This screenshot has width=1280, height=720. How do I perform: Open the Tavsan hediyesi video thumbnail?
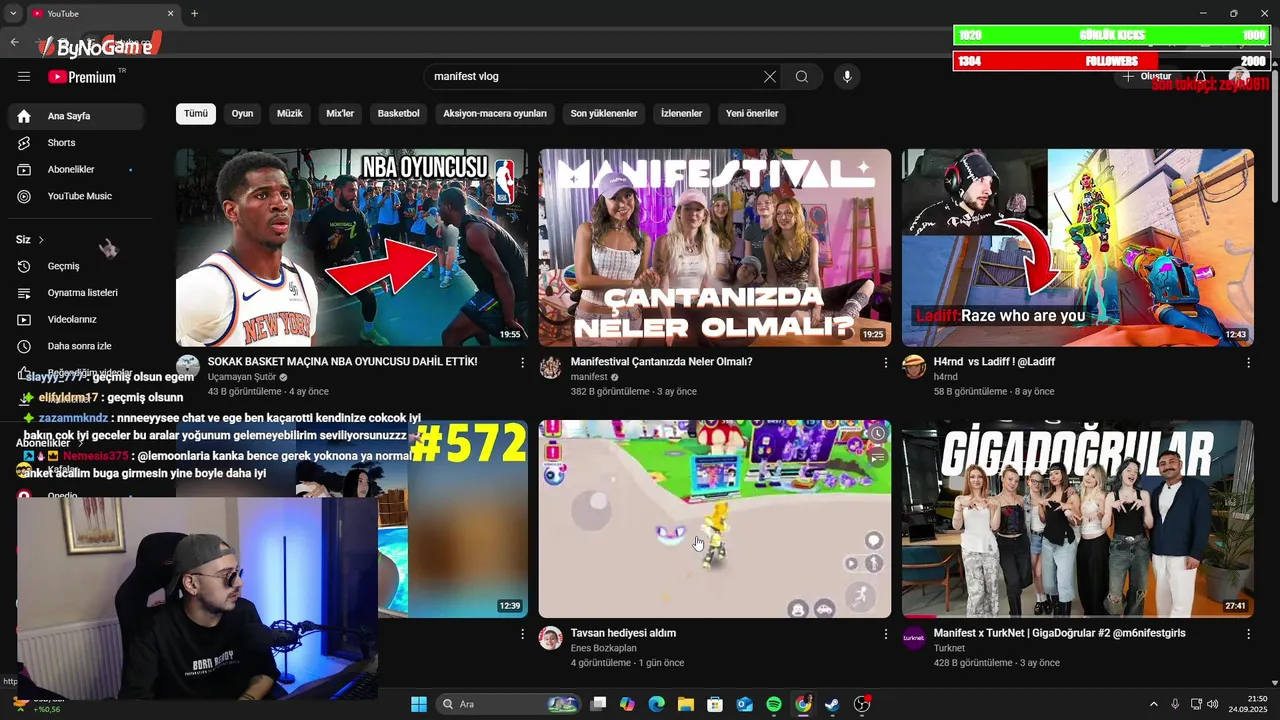tap(715, 519)
